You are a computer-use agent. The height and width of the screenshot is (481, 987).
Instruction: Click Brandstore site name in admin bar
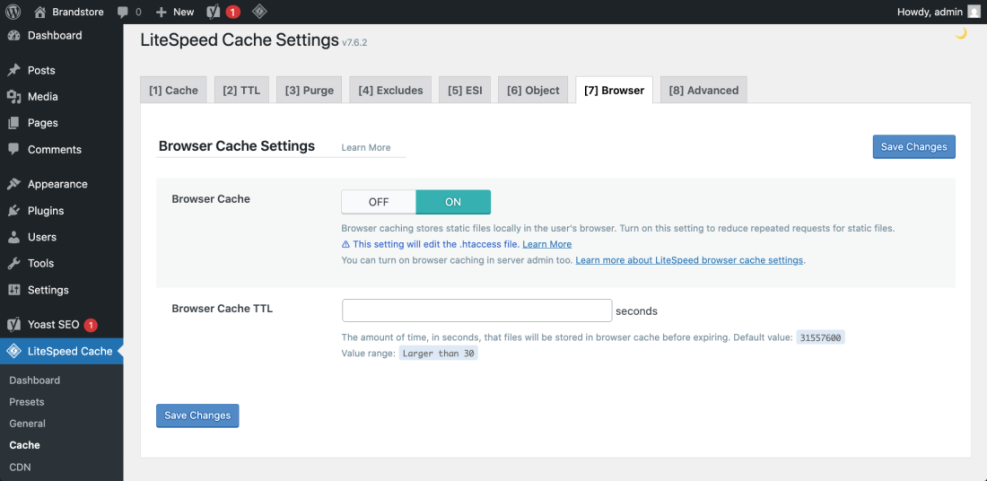pos(78,11)
